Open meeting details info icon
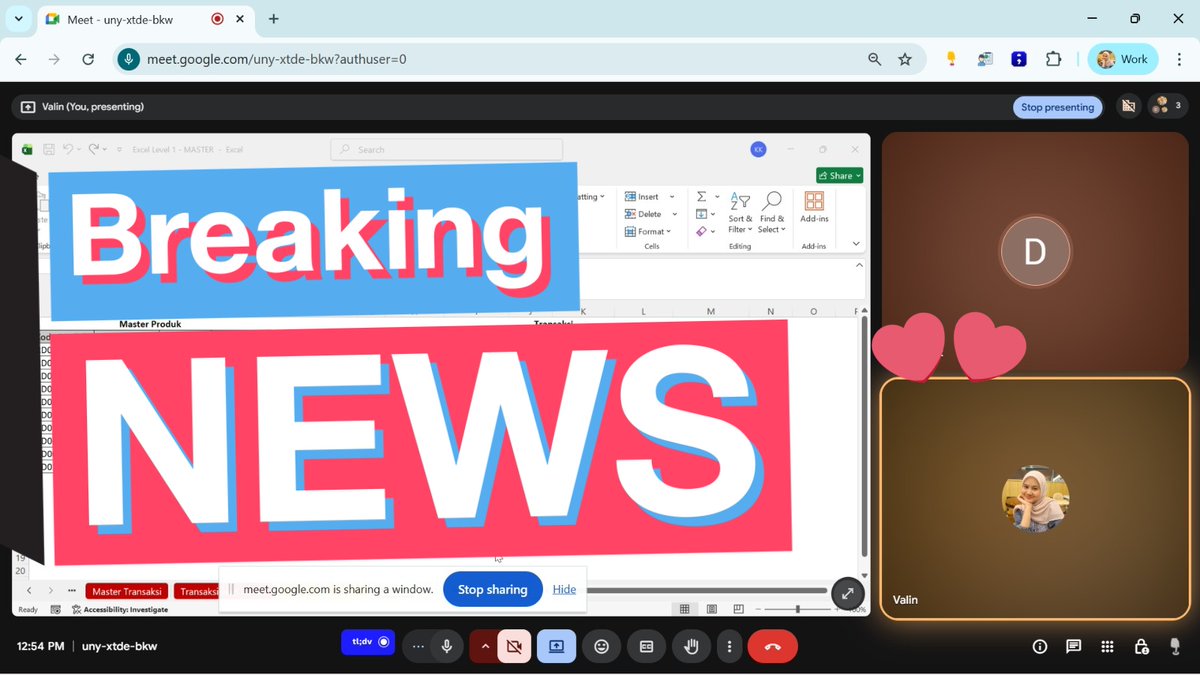 pos(1040,646)
